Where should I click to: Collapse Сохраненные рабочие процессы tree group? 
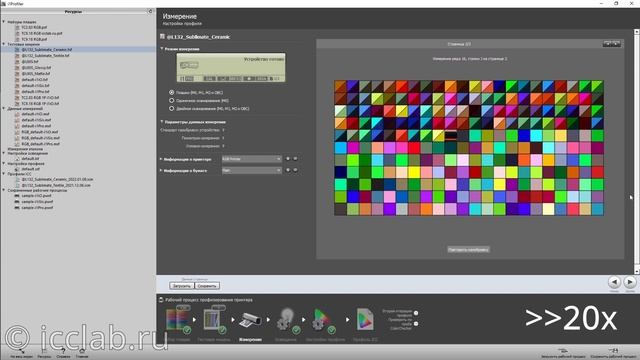tap(4, 190)
